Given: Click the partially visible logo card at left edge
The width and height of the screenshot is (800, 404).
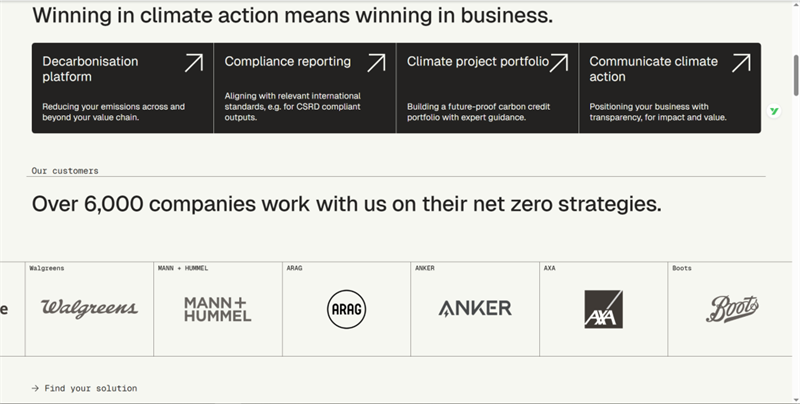Looking at the screenshot, I should pos(10,309).
